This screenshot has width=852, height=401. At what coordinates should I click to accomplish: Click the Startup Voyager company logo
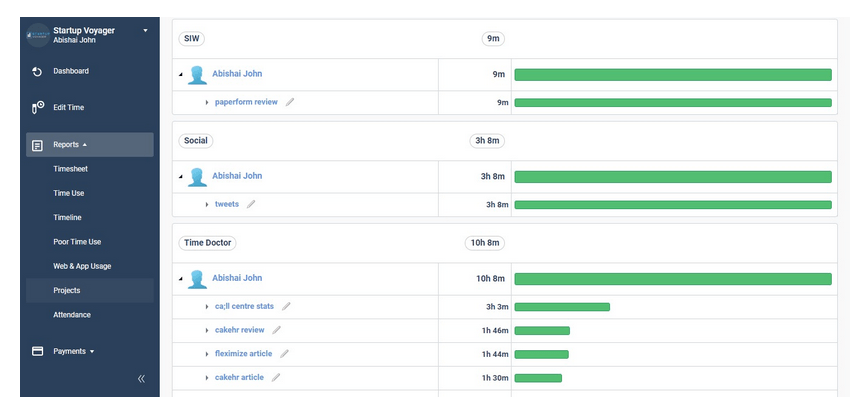37,35
